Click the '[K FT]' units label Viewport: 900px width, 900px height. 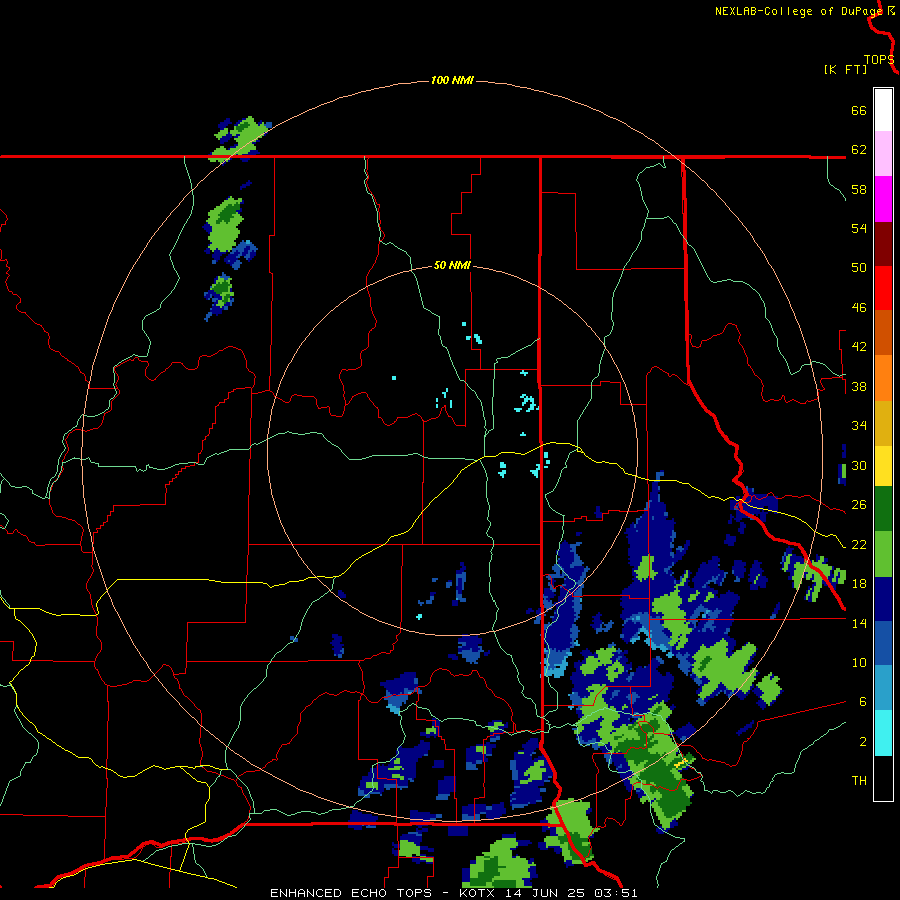click(845, 70)
